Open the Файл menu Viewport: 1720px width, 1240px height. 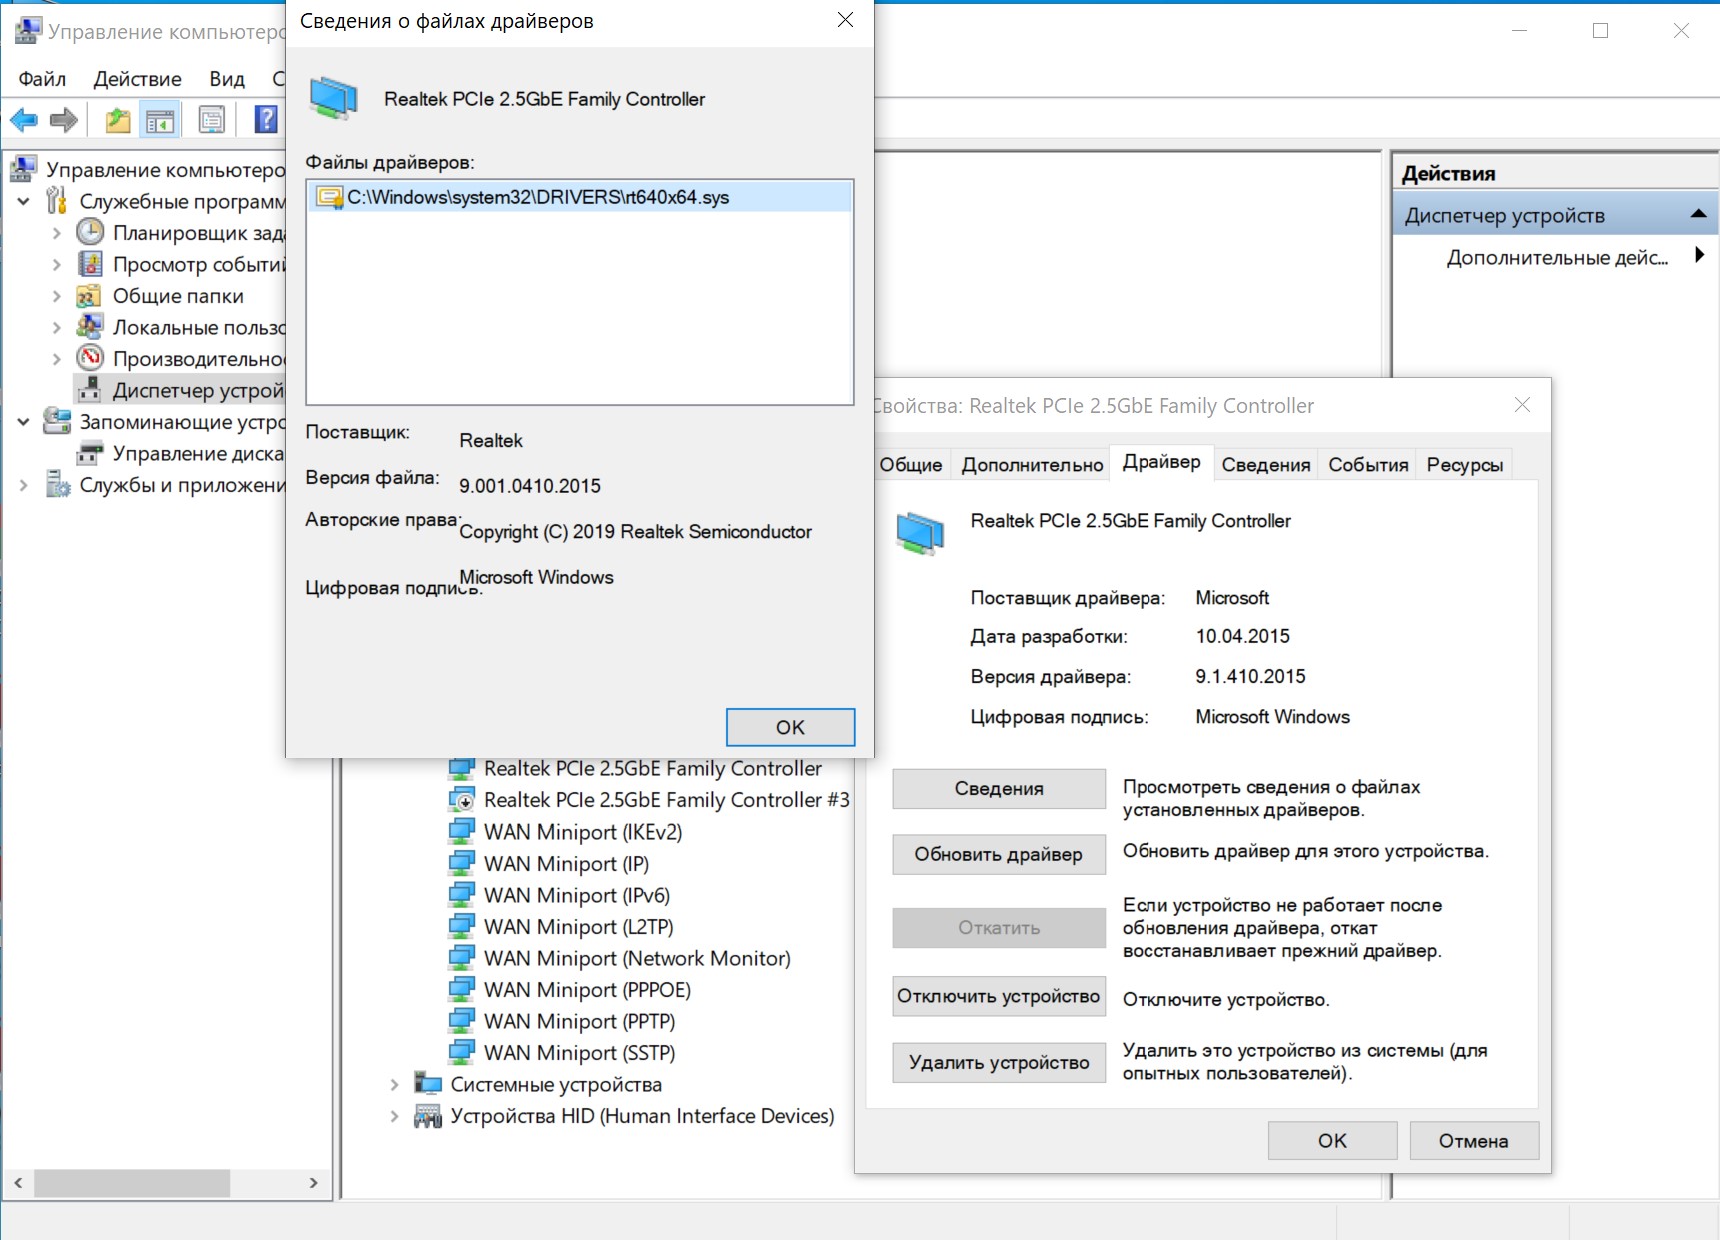click(42, 79)
